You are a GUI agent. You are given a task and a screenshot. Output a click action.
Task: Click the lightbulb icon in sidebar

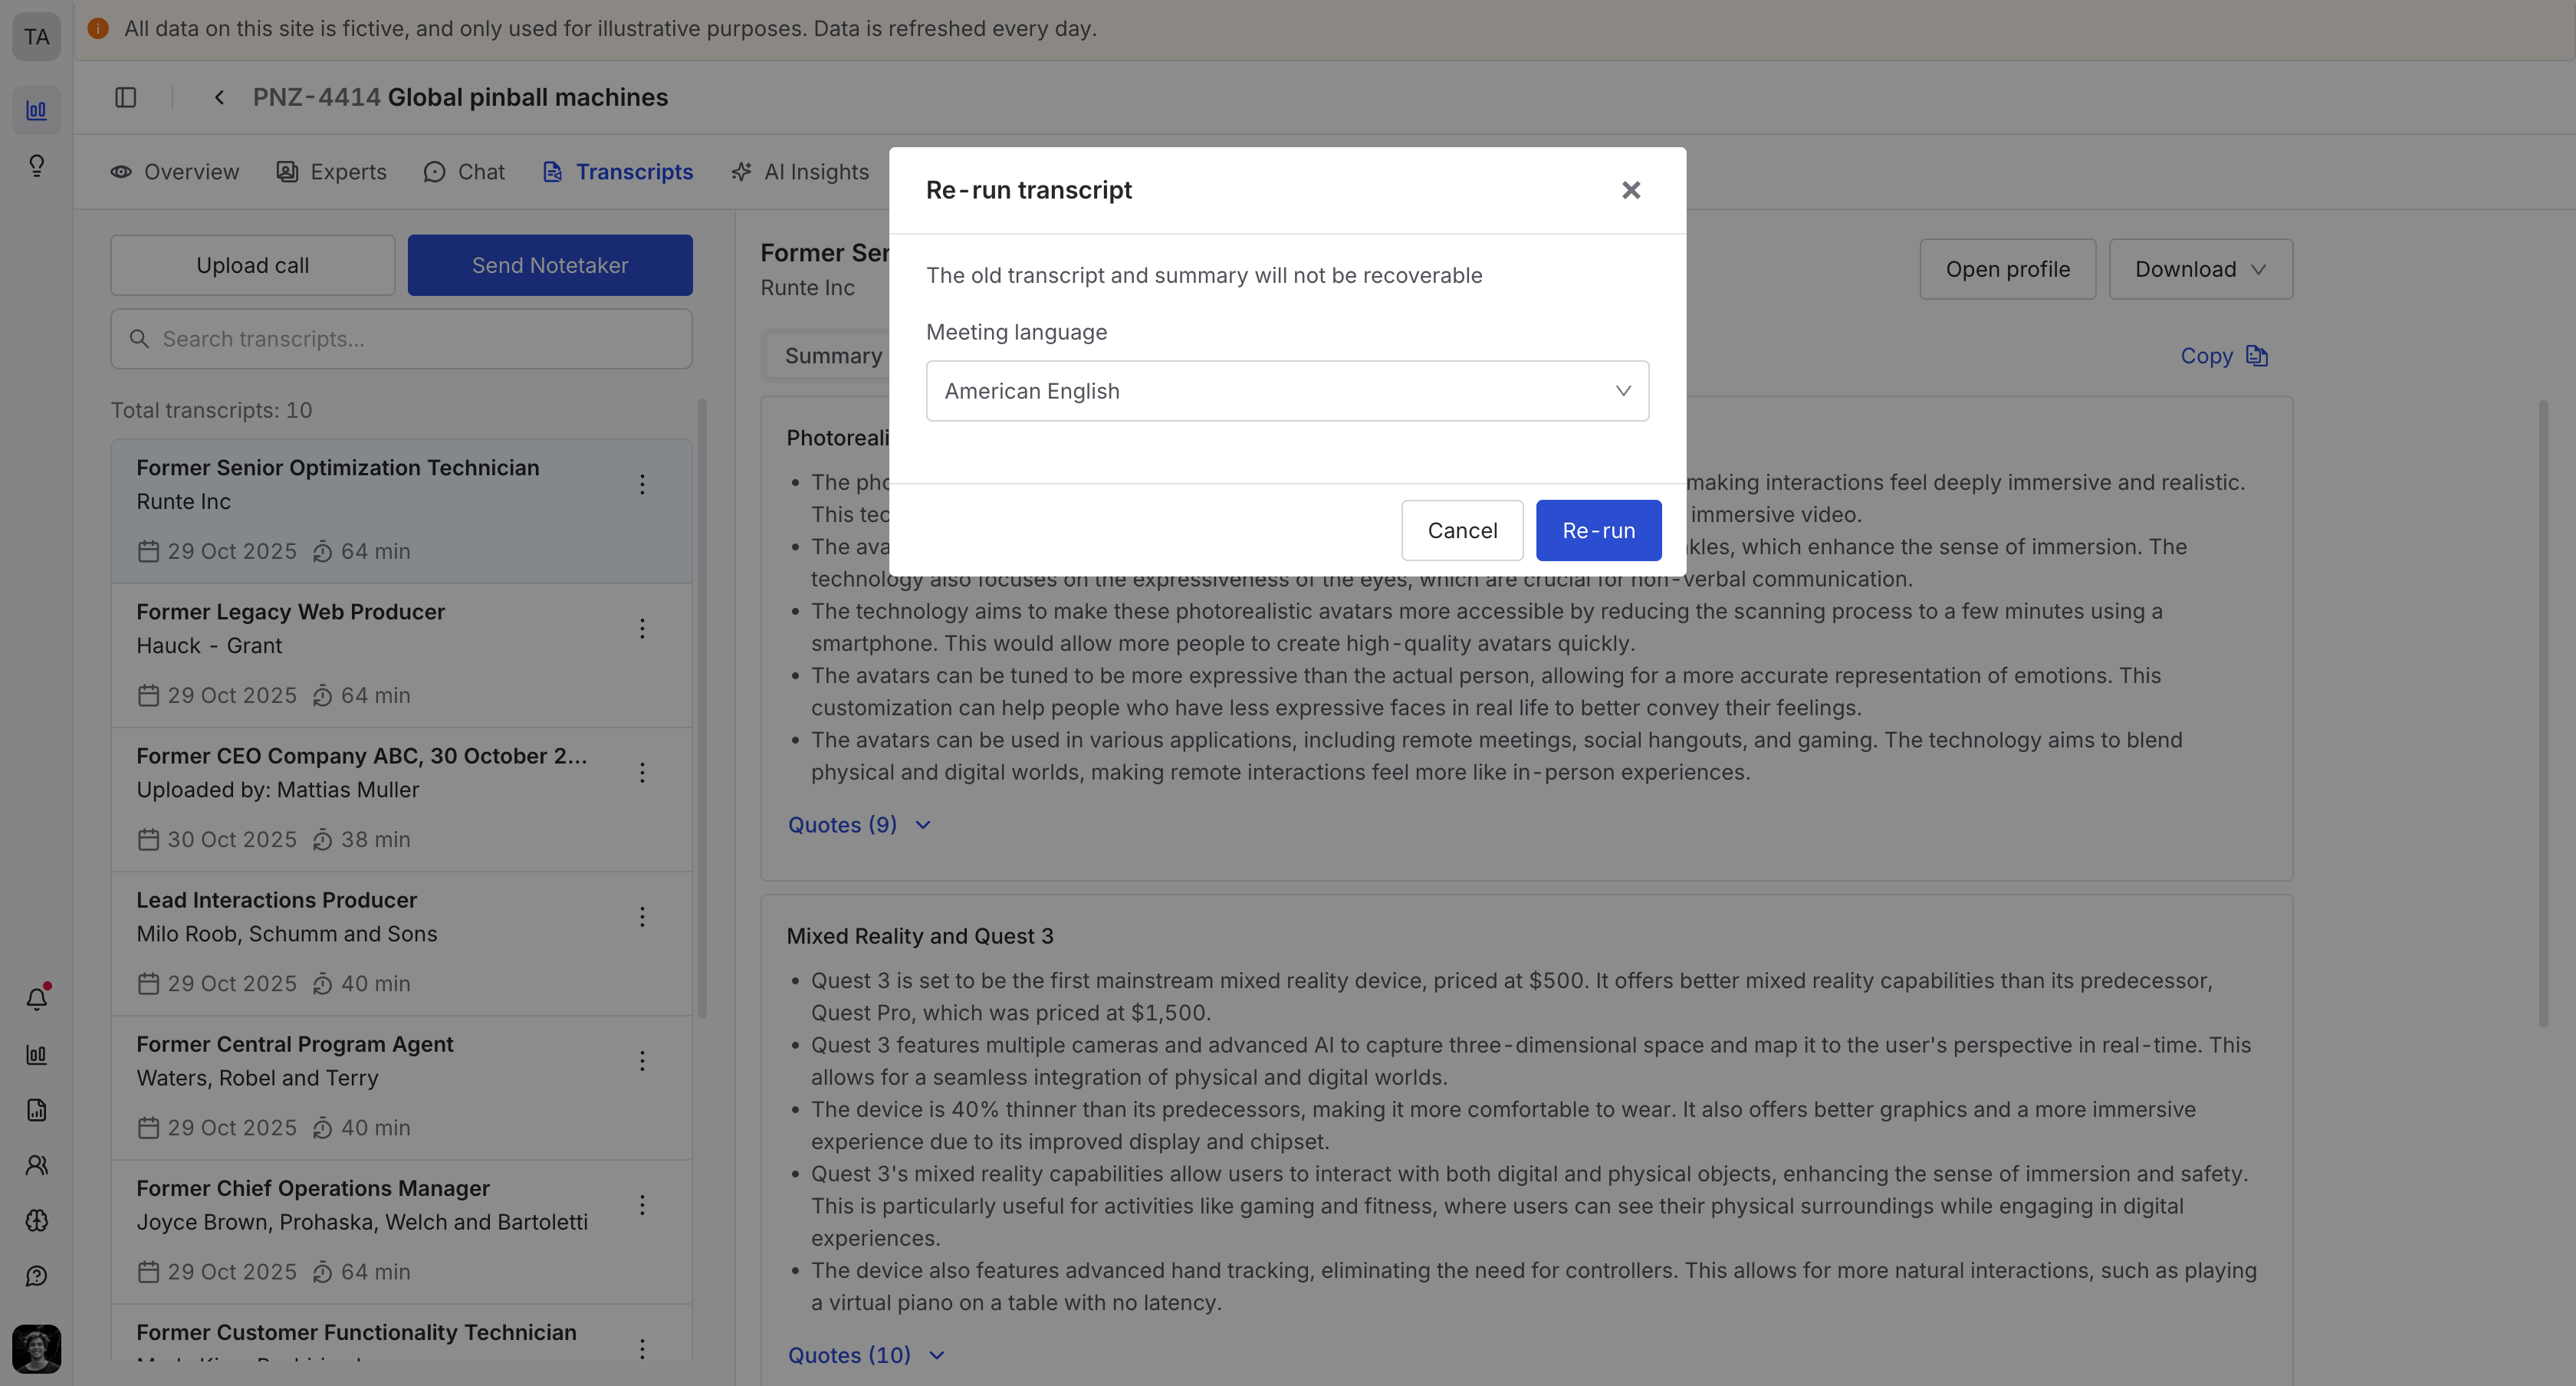[37, 165]
